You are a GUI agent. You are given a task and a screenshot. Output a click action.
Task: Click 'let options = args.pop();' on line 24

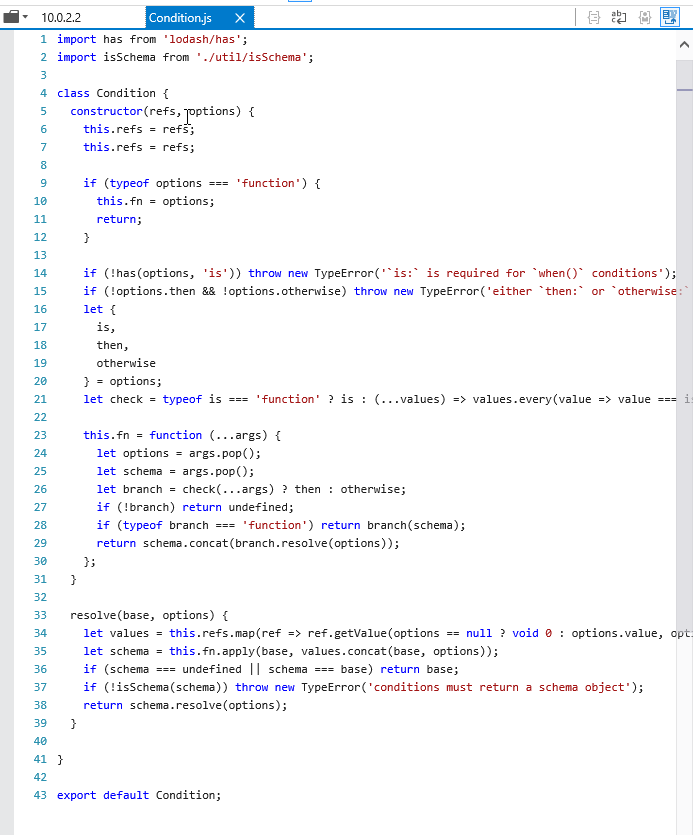click(x=178, y=453)
